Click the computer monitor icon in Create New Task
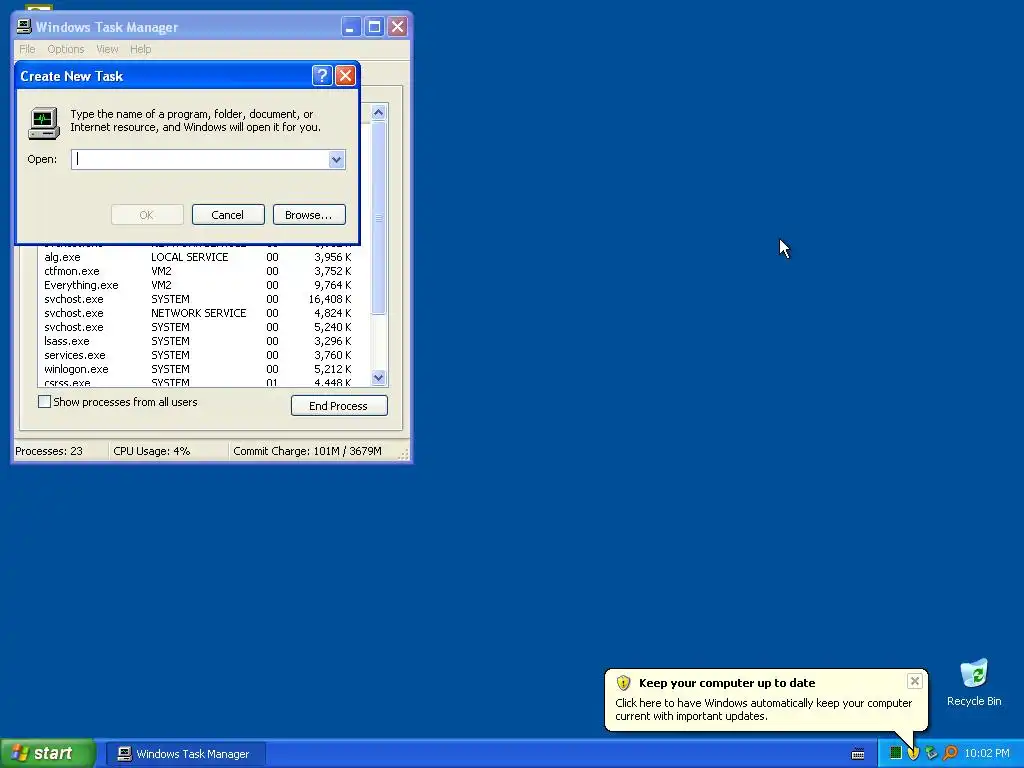 tap(44, 123)
